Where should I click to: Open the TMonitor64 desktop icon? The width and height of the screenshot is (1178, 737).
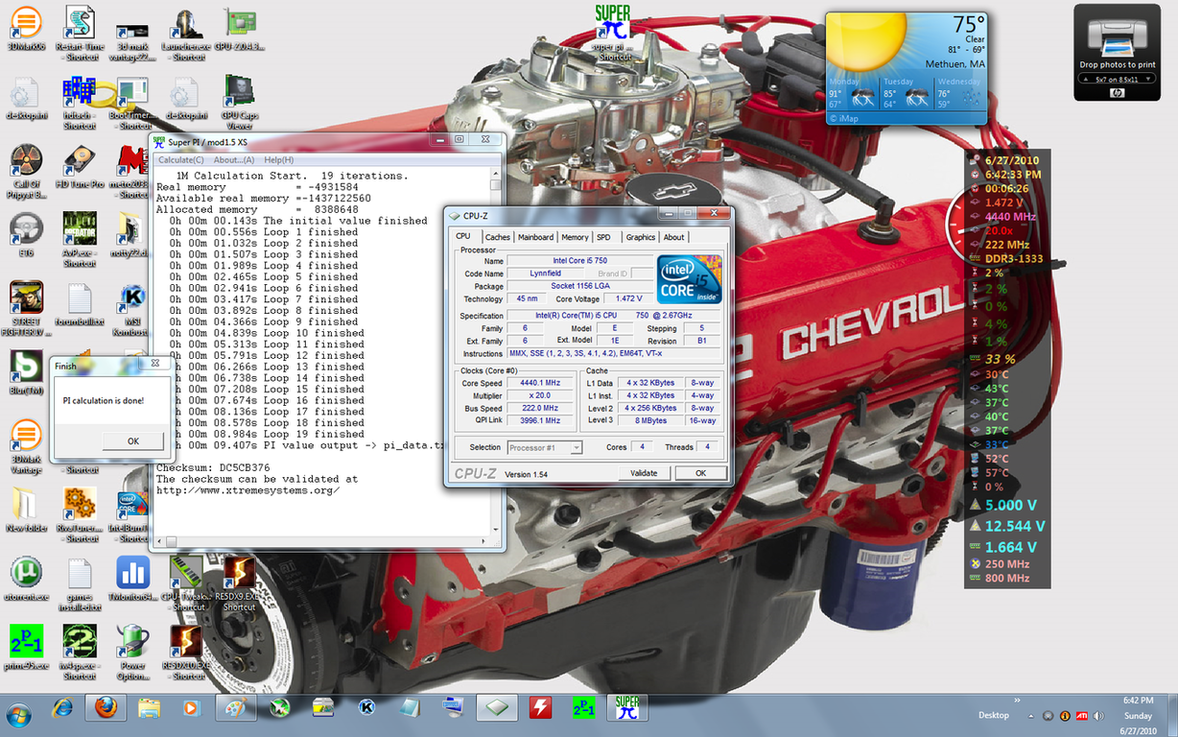132,578
